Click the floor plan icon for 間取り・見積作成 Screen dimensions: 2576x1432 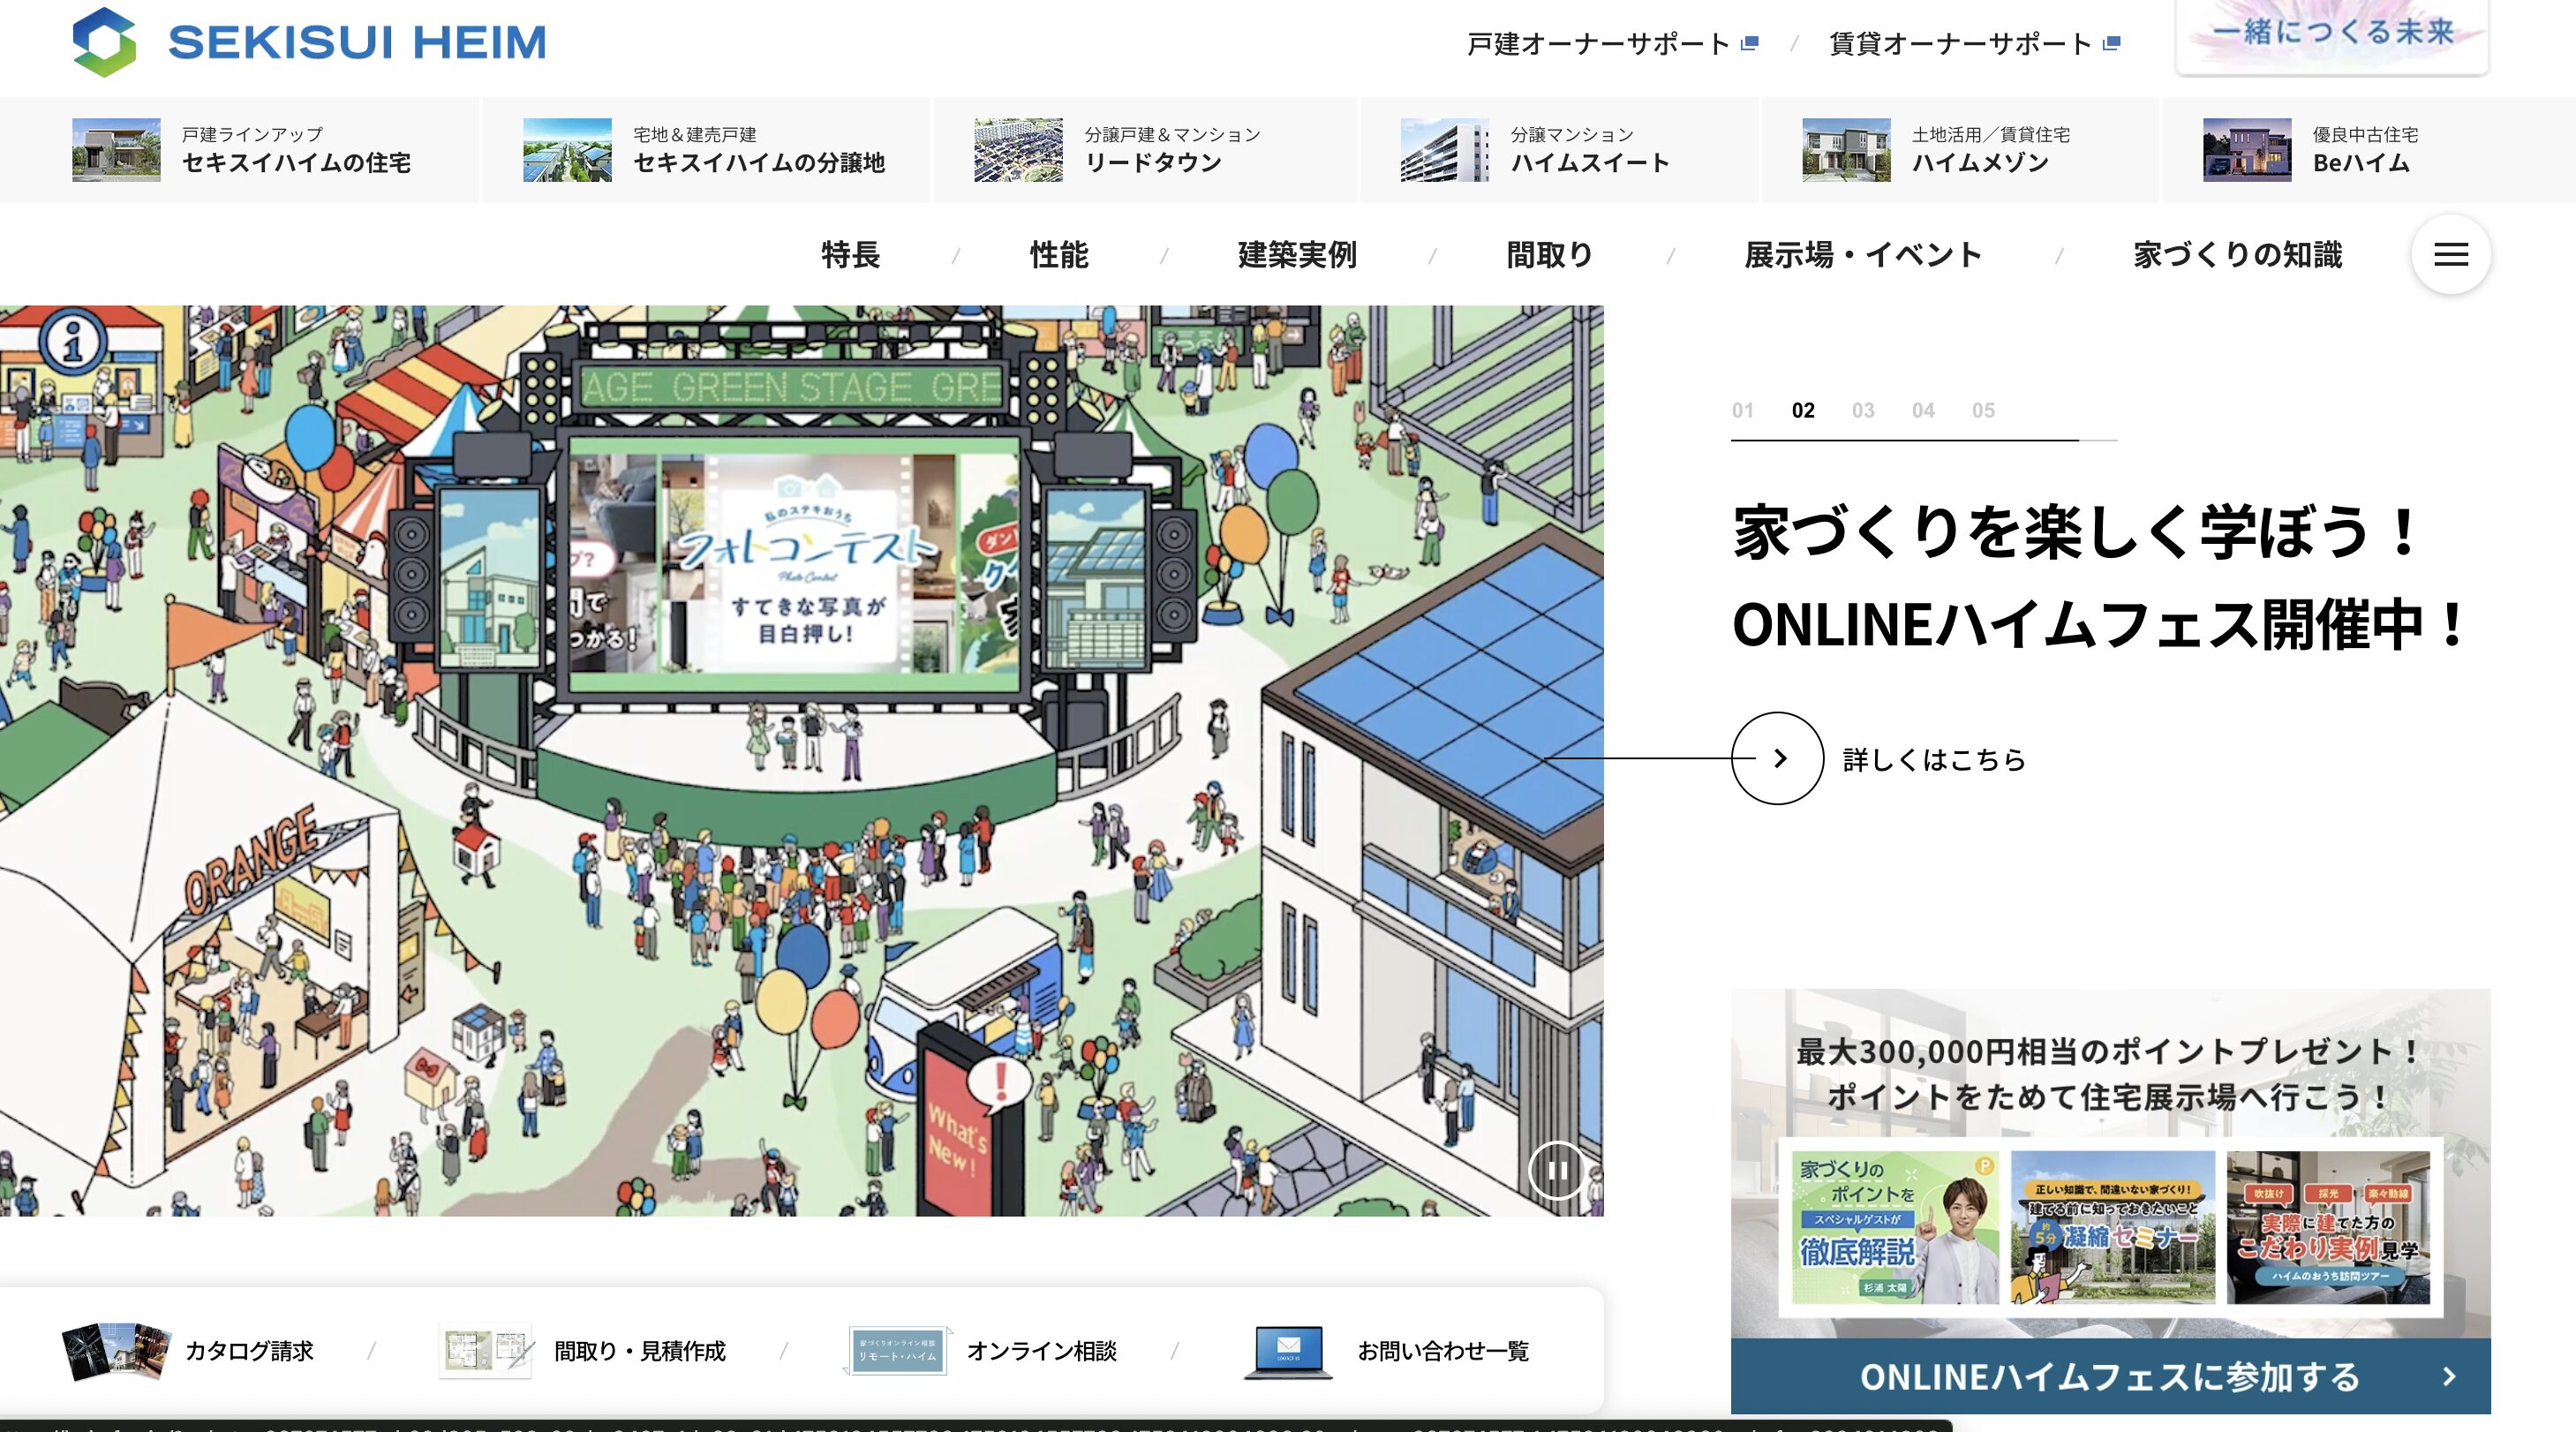(x=486, y=1350)
